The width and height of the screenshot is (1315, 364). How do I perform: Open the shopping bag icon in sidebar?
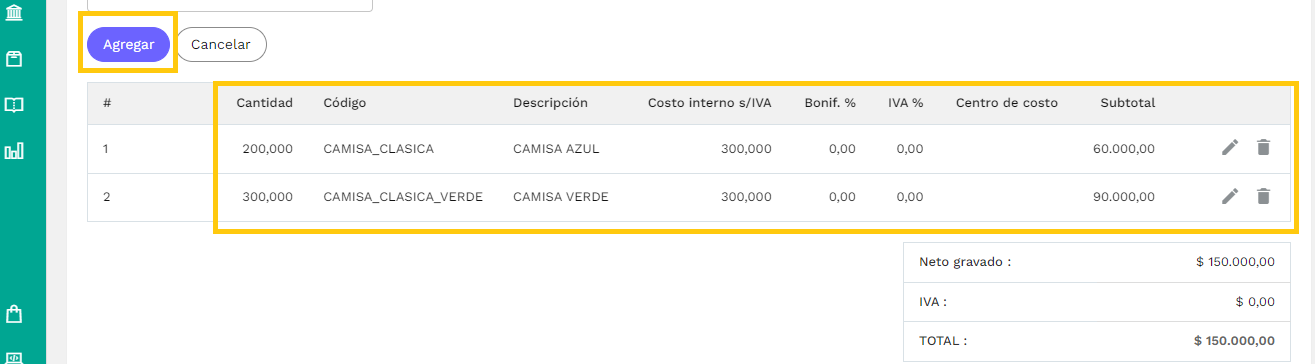pyautogui.click(x=14, y=314)
